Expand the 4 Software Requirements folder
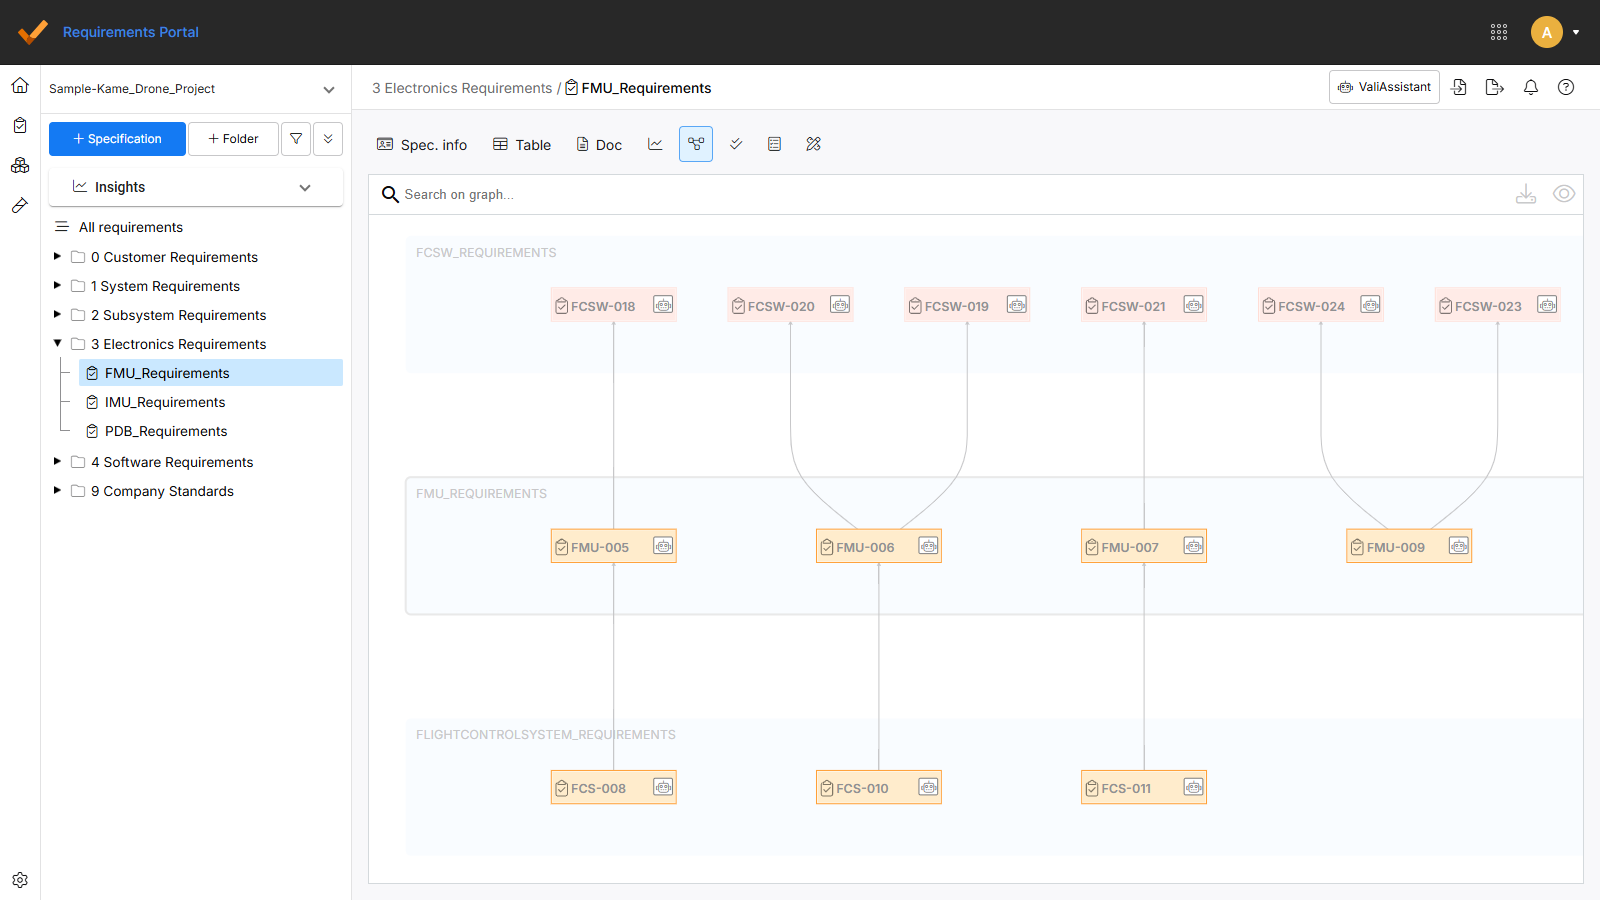 coord(57,461)
